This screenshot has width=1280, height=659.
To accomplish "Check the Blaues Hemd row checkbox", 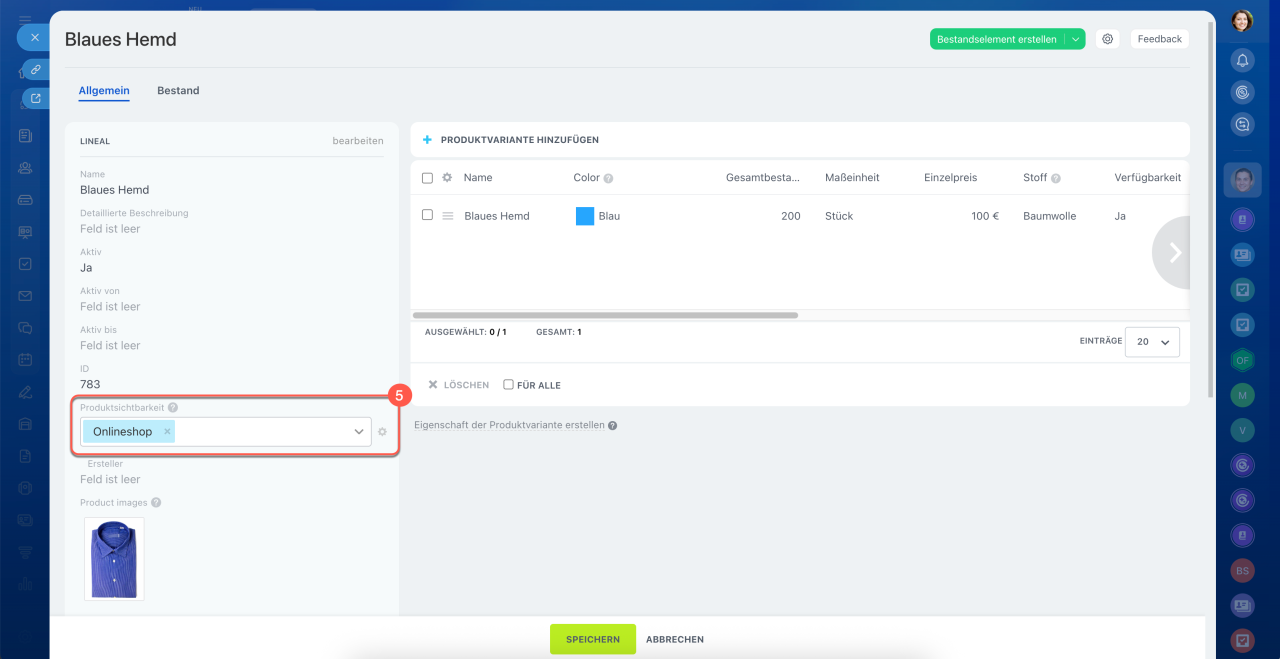I will (428, 215).
